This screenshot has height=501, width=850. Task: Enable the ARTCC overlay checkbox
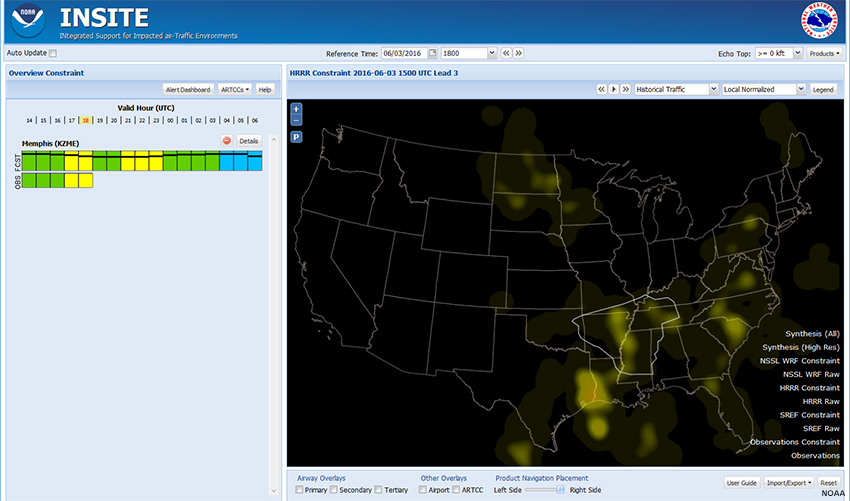point(456,490)
